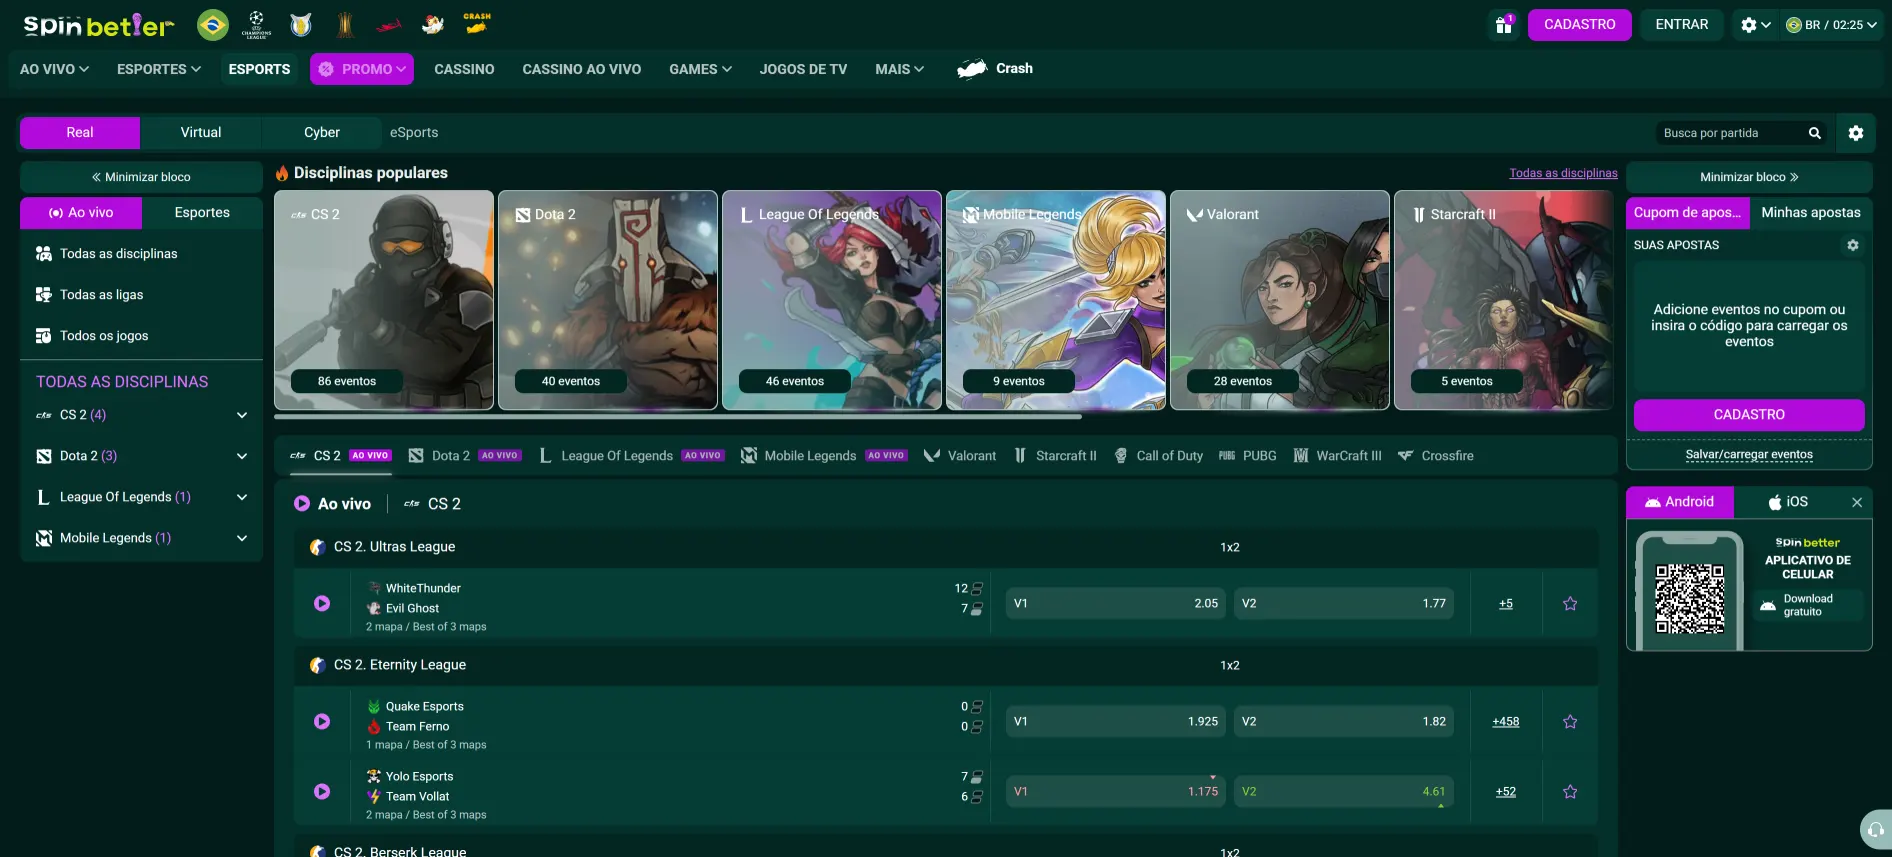Select the PUBG discipline filter

[1247, 456]
